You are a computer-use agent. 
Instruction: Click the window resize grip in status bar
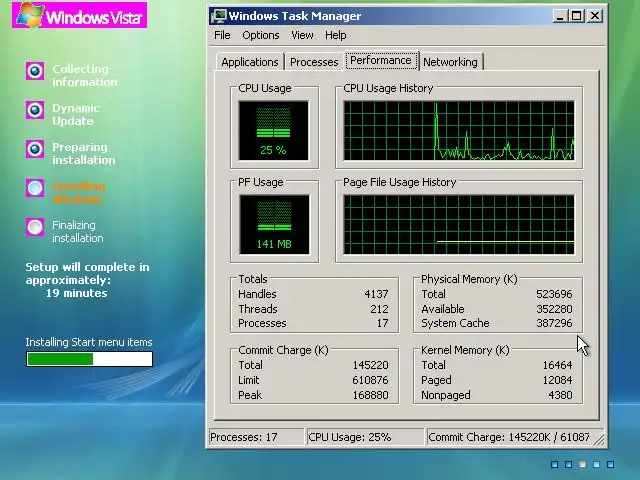599,440
